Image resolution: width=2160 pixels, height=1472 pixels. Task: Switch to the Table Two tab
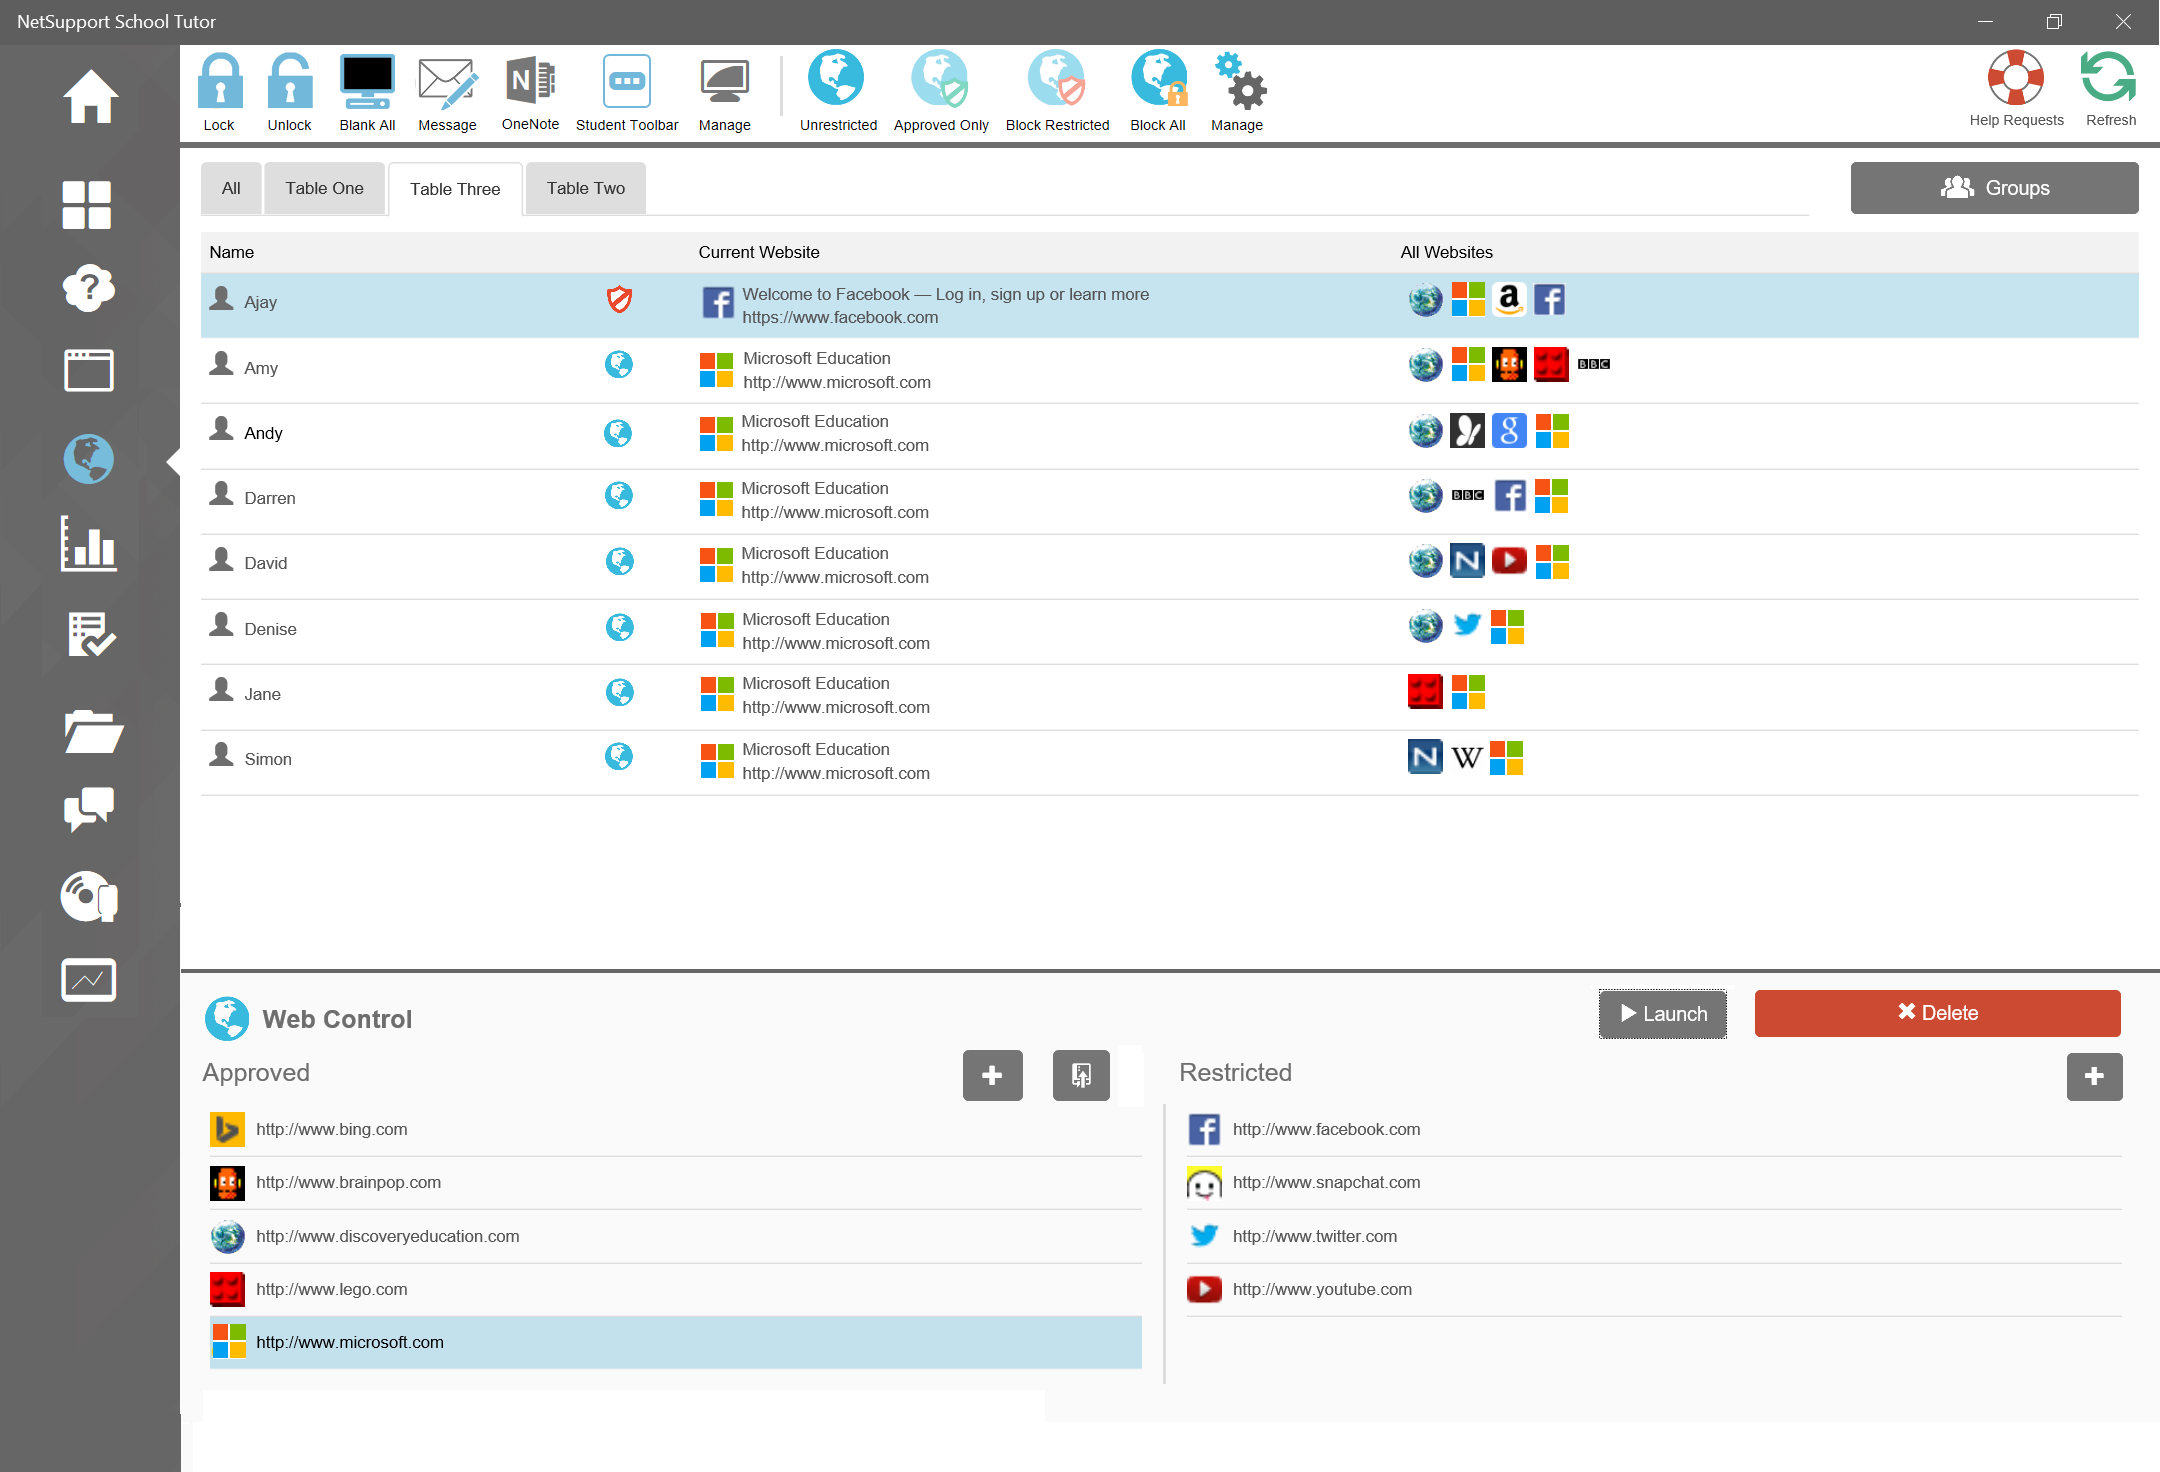point(585,188)
